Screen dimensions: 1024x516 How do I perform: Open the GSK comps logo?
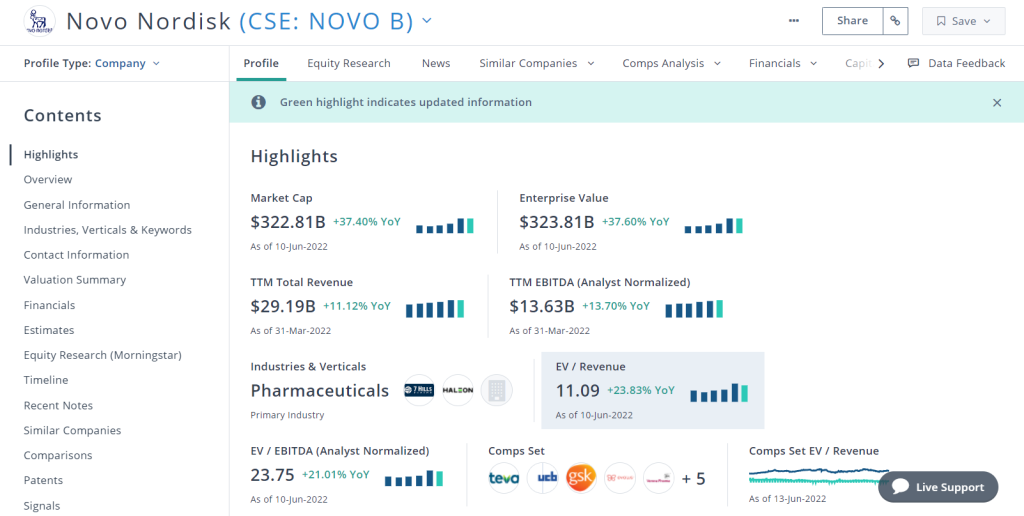[x=581, y=478]
